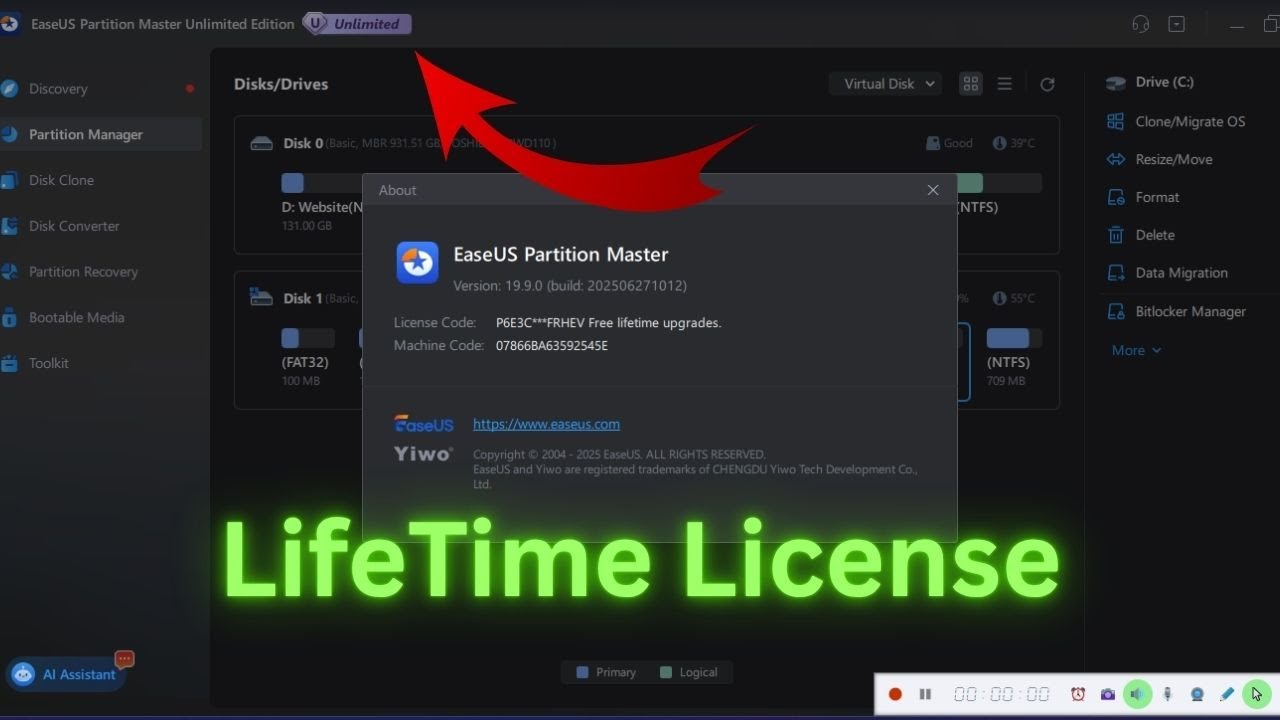Toggle the recorder microphone
The image size is (1280, 720).
click(x=1167, y=694)
